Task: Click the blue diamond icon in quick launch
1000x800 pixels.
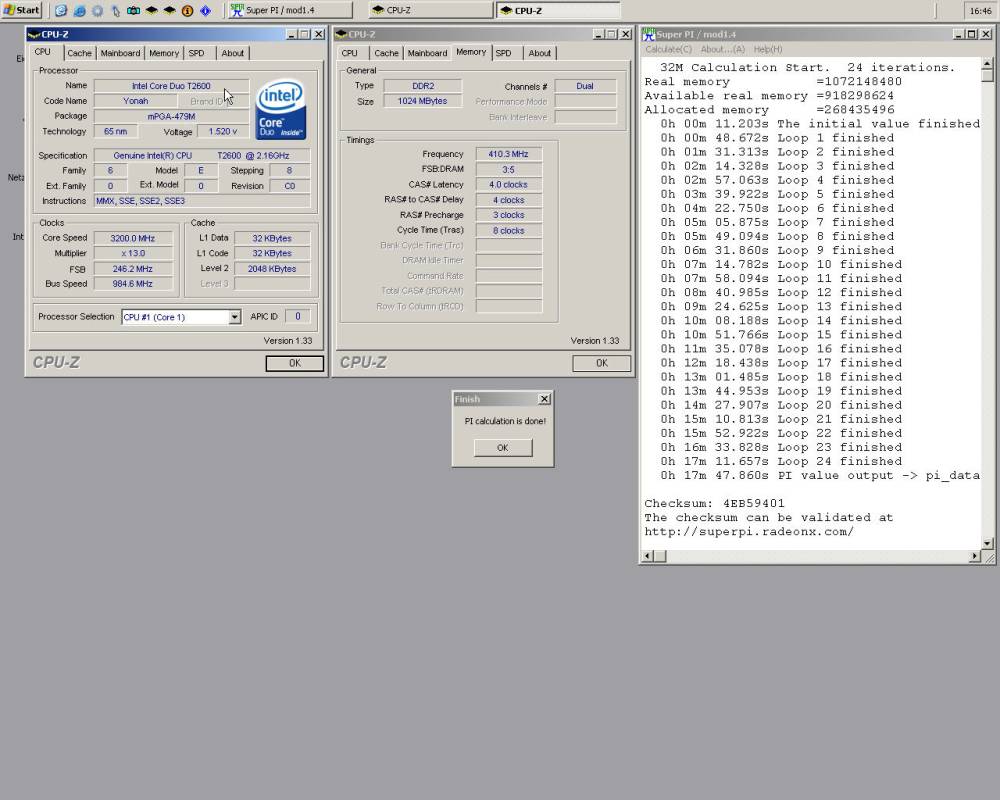Action: tap(205, 11)
